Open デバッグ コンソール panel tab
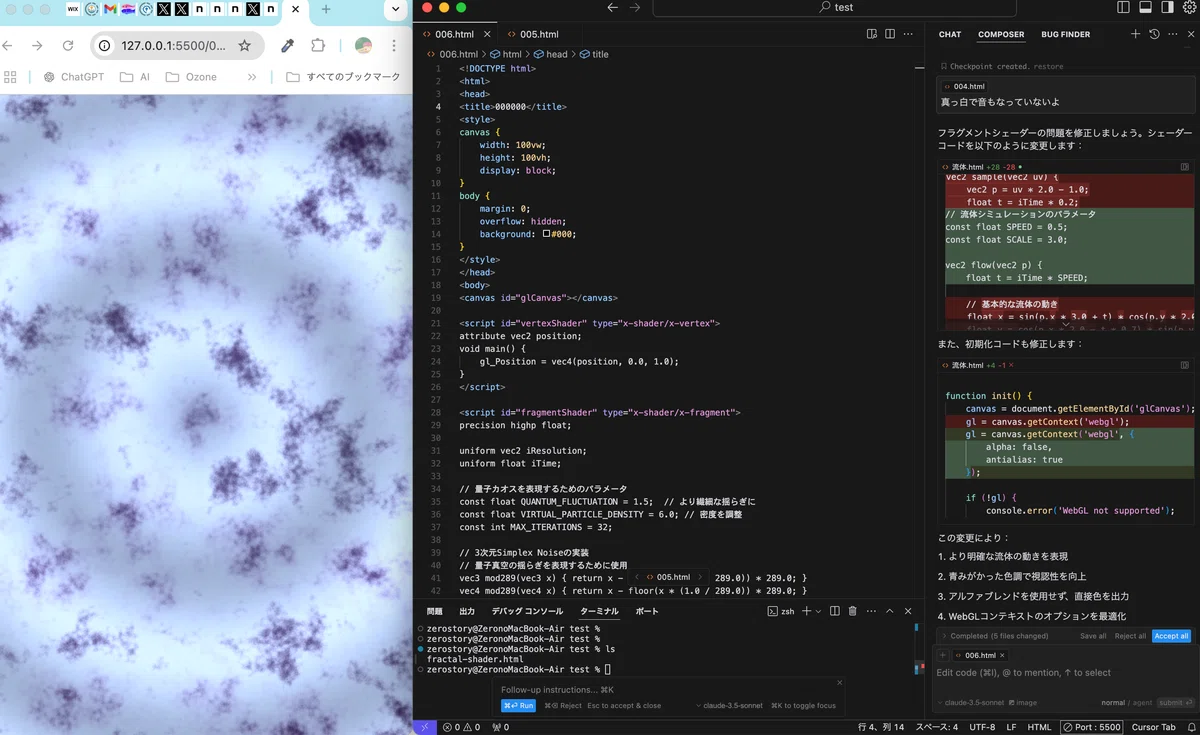This screenshot has height=735, width=1200. click(527, 611)
